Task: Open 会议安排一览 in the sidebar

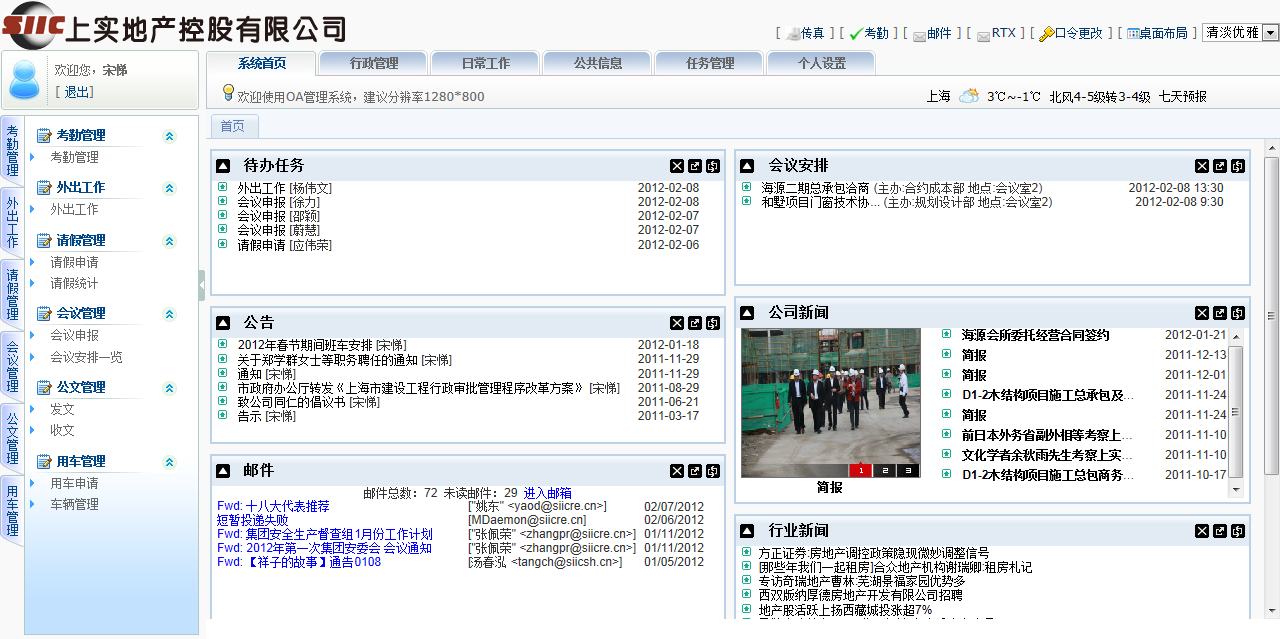Action: 87,357
